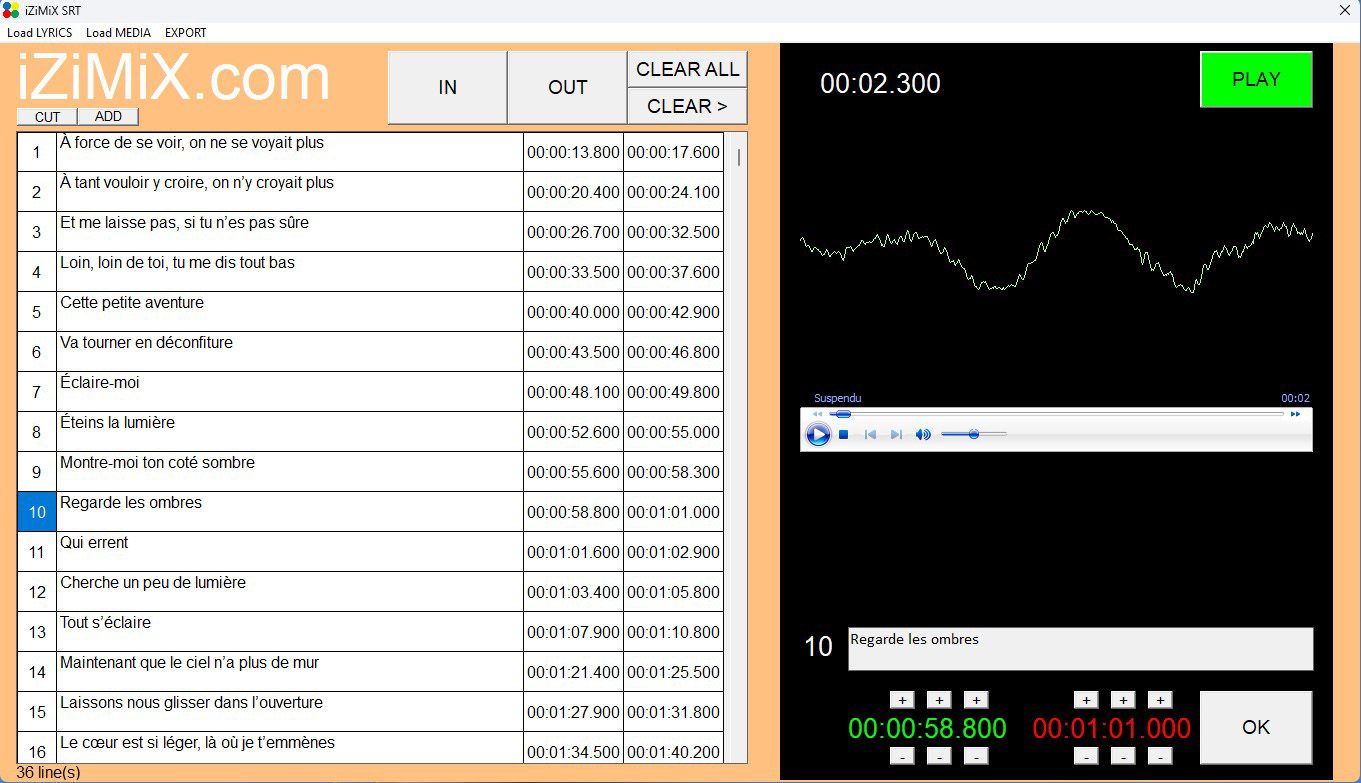This screenshot has height=783, width=1361.
Task: Click the rightmost minus below the red OUT time
Action: [x=1160, y=756]
